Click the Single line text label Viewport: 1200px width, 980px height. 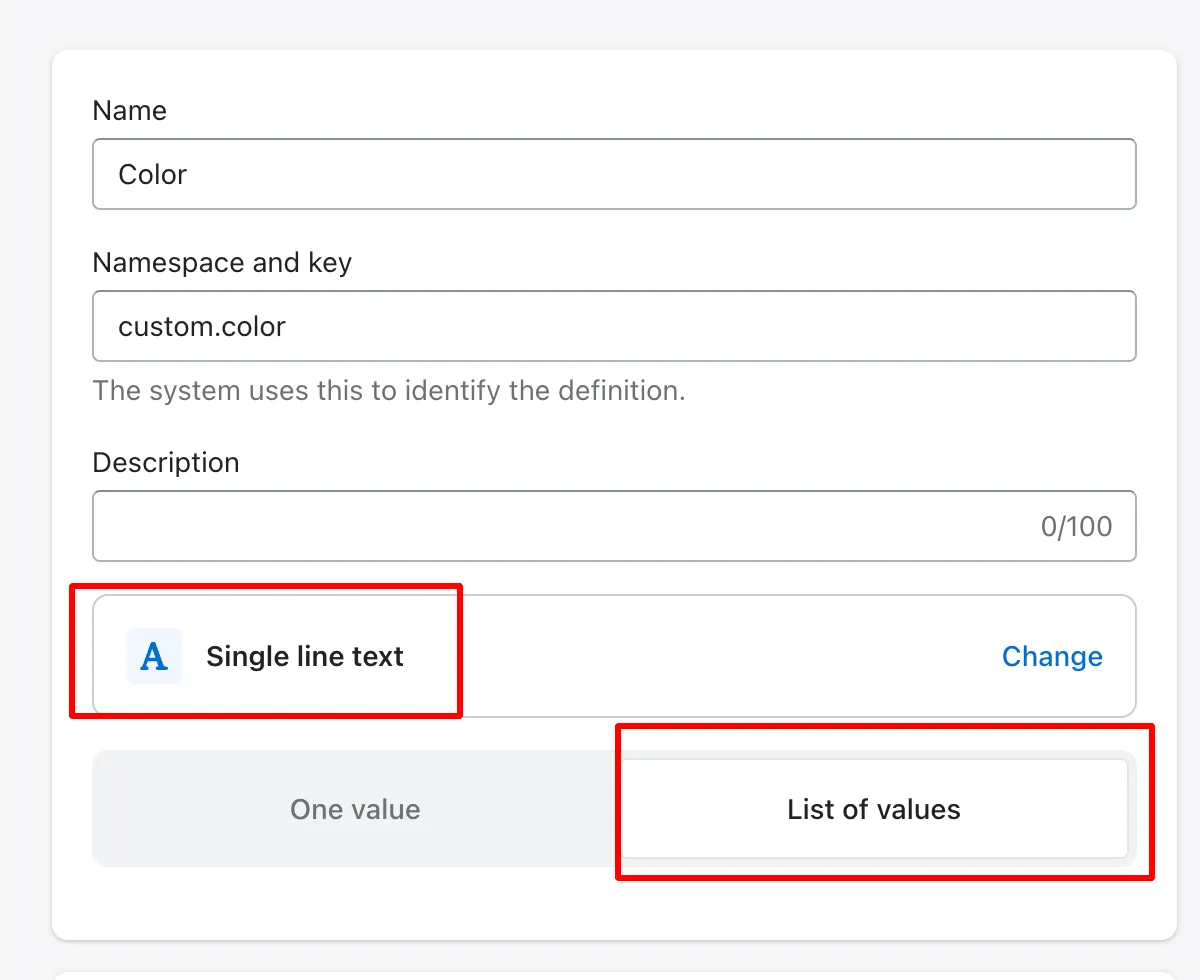click(x=305, y=656)
